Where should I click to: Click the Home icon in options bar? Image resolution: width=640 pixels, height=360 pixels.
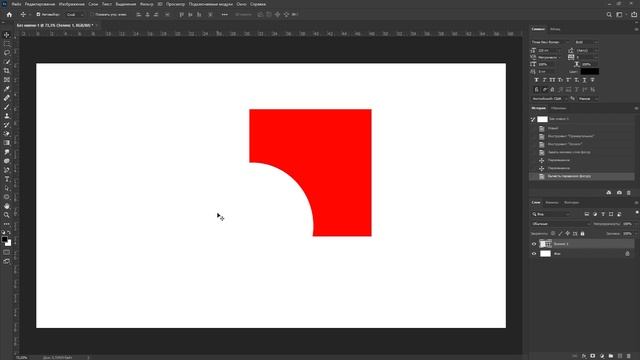pos(9,14)
